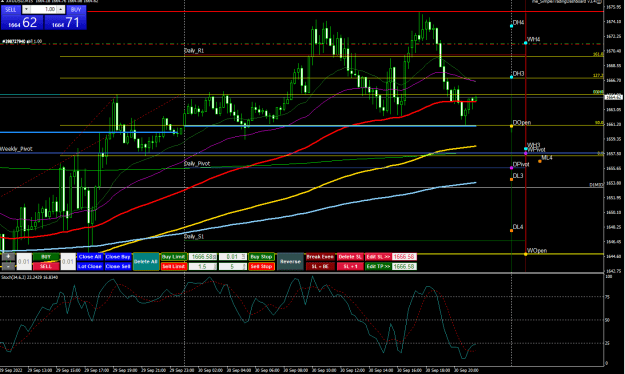Viewport: 625px width, 374px height.
Task: Click the WH4 marker label
Action: tap(534, 39)
